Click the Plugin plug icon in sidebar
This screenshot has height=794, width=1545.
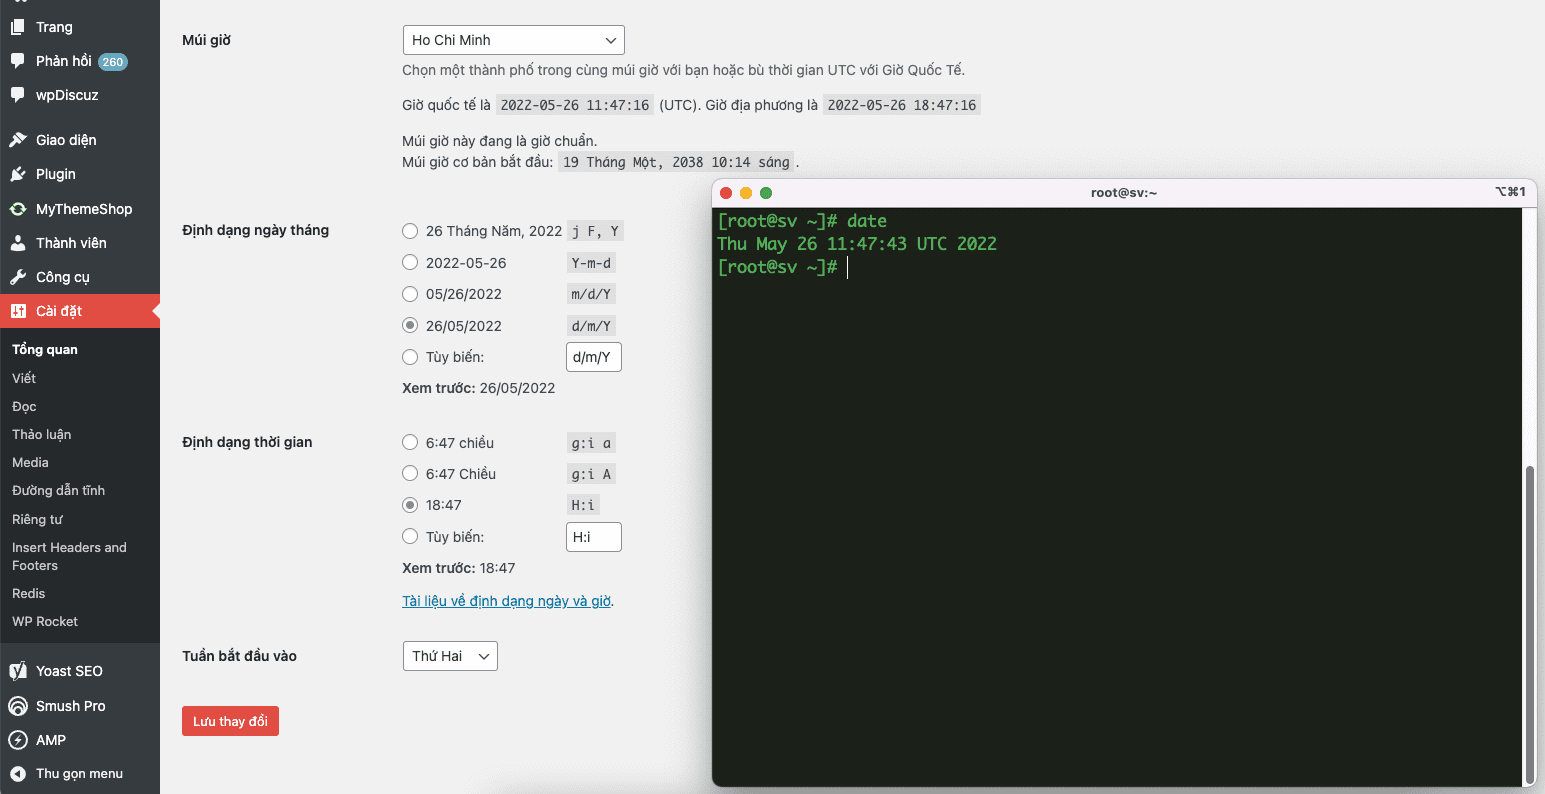pyautogui.click(x=18, y=174)
